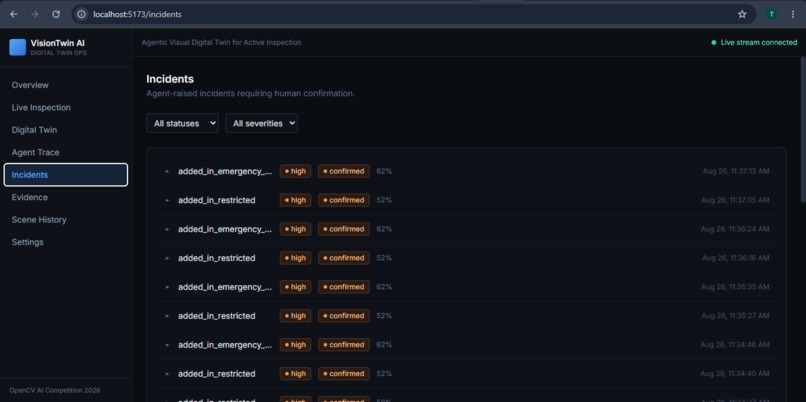Click the high badge on the 11:37:13 incident
The image size is (806, 402).
pos(296,171)
